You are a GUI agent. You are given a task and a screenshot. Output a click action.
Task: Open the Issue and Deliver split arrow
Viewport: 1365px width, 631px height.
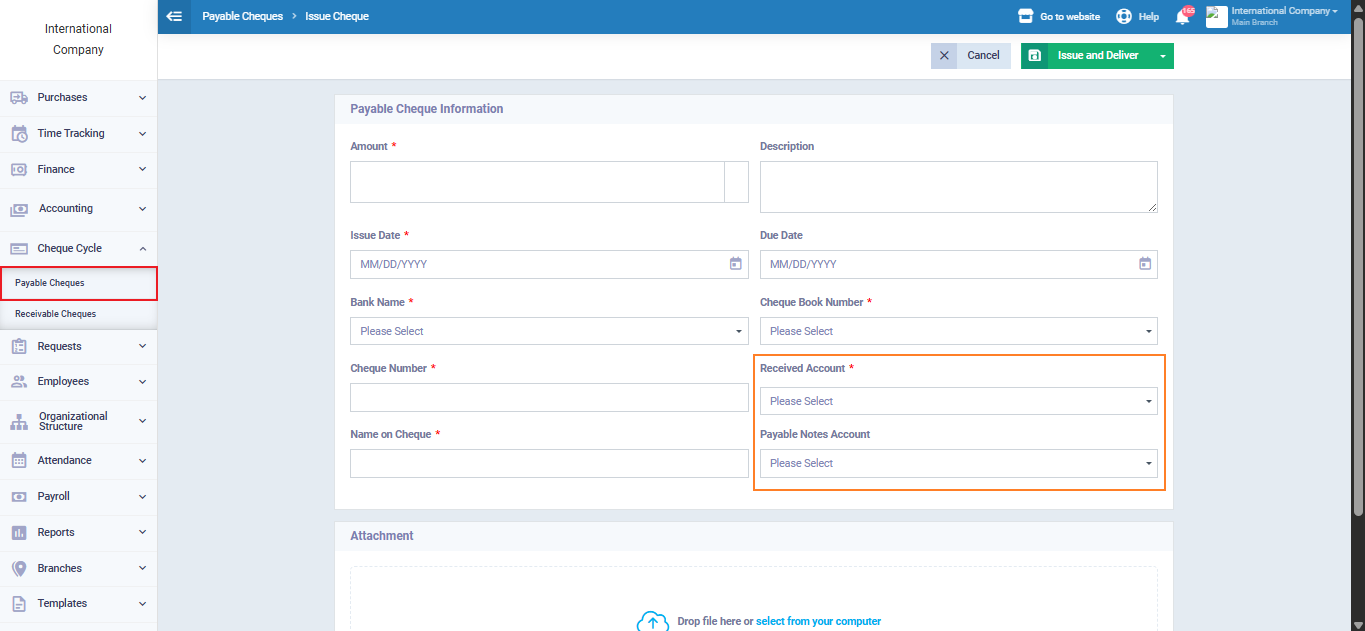[x=1162, y=56]
